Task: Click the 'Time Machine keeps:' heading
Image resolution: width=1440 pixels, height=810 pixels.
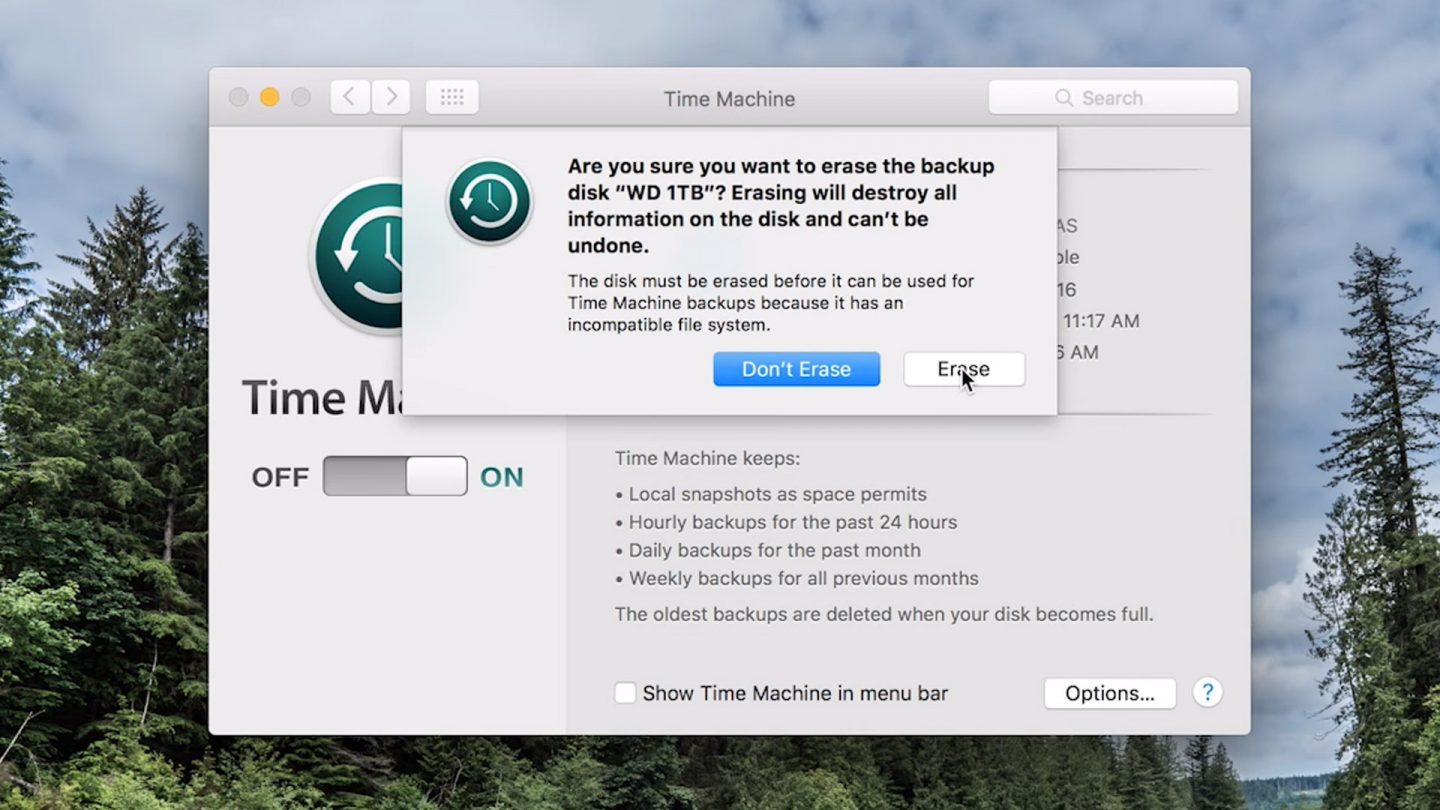Action: 708,459
